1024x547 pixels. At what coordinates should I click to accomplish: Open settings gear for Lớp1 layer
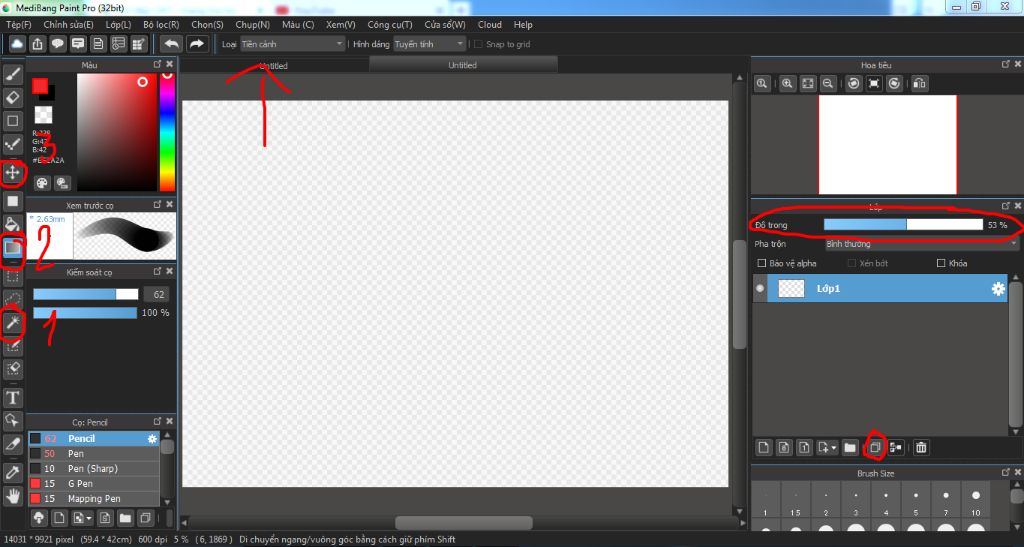tap(998, 289)
